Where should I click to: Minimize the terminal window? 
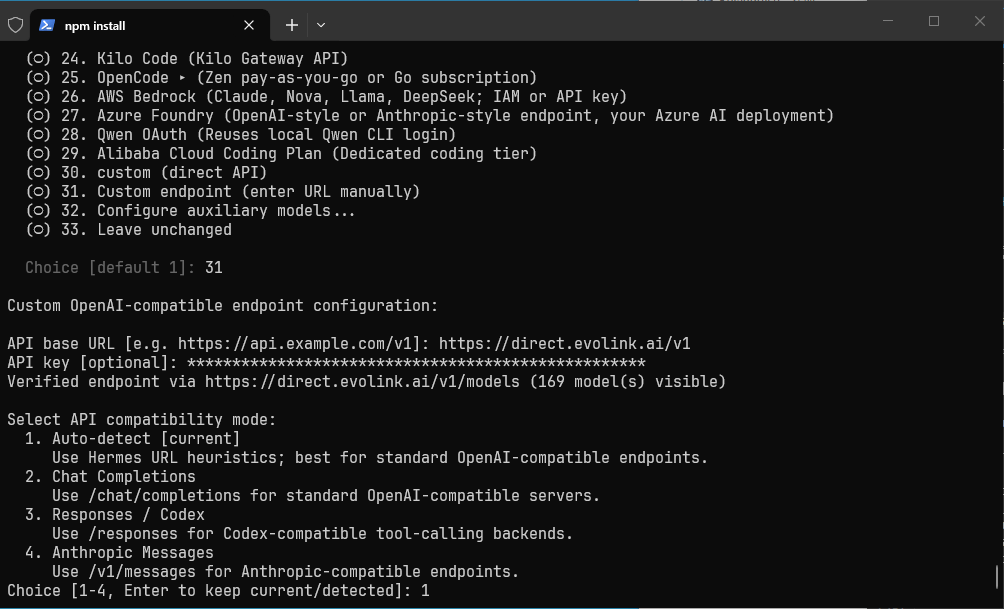tap(888, 21)
